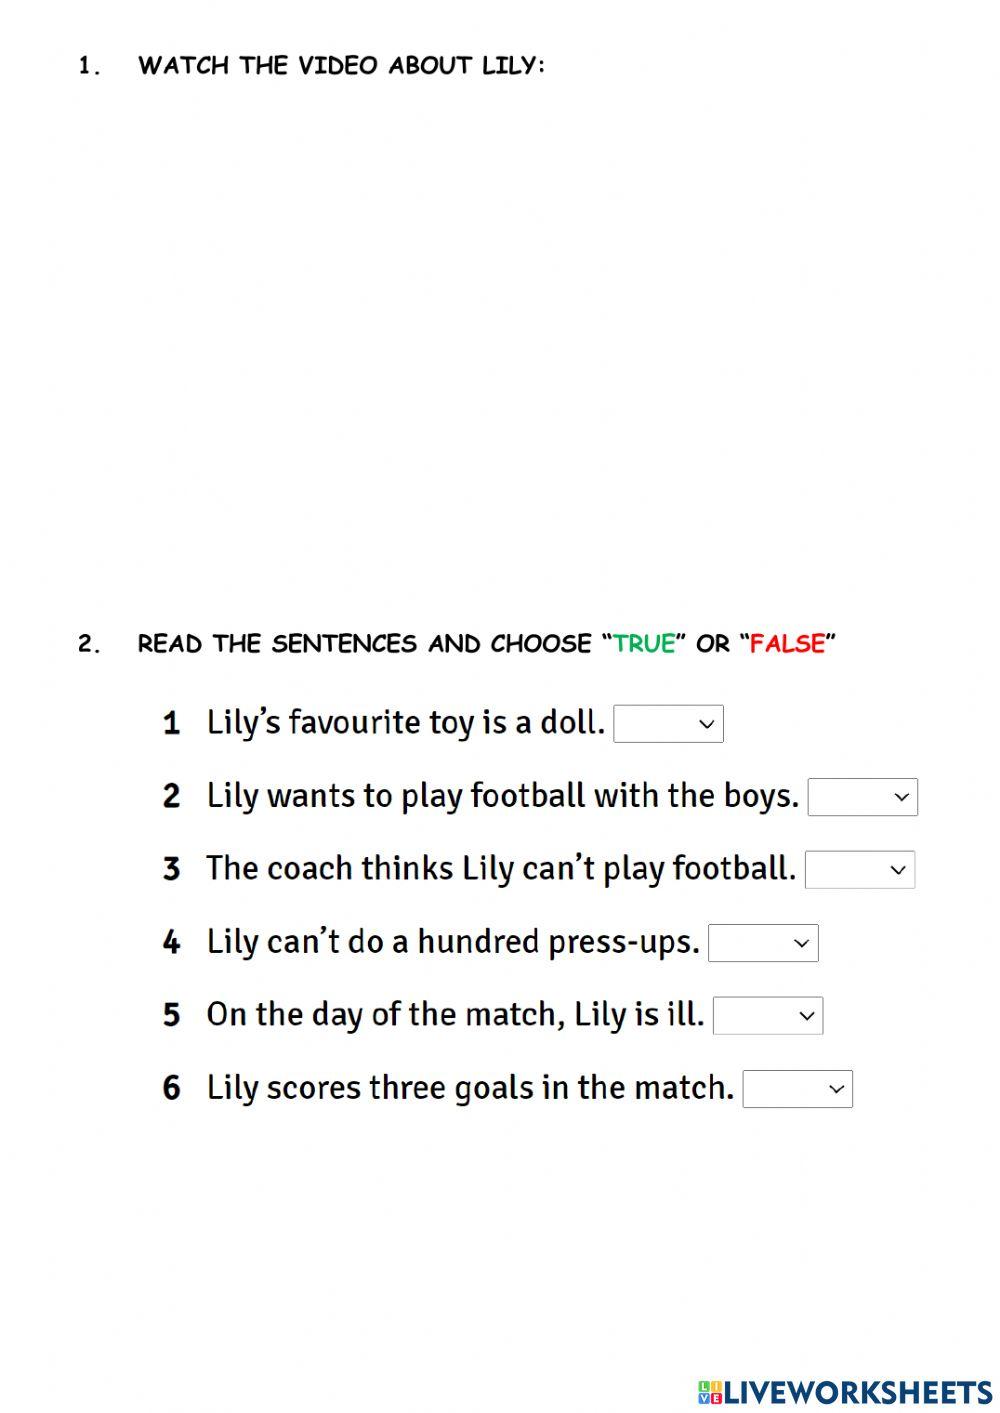This screenshot has height=1413, width=1000.
Task: Expand the answer dropdown for sentence 2
Action: (862, 797)
